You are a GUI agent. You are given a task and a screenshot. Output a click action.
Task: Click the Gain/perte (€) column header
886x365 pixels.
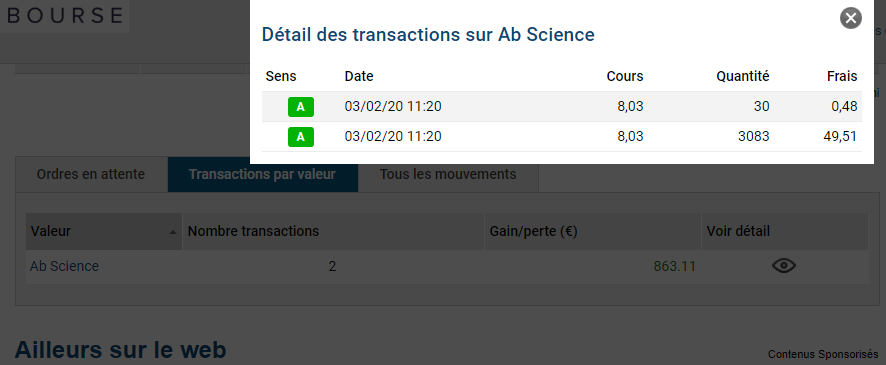(x=533, y=231)
